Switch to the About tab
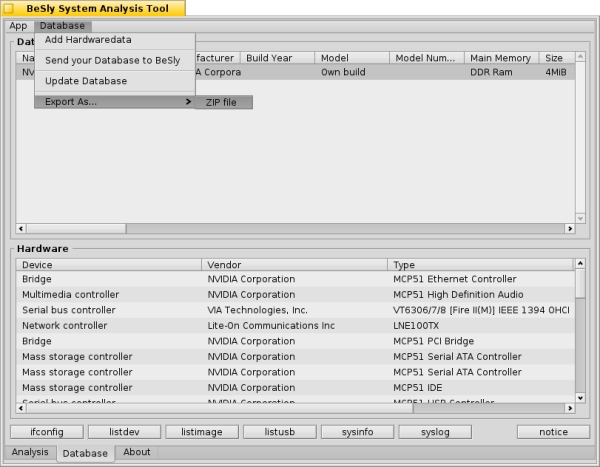This screenshot has width=600, height=467. click(137, 453)
